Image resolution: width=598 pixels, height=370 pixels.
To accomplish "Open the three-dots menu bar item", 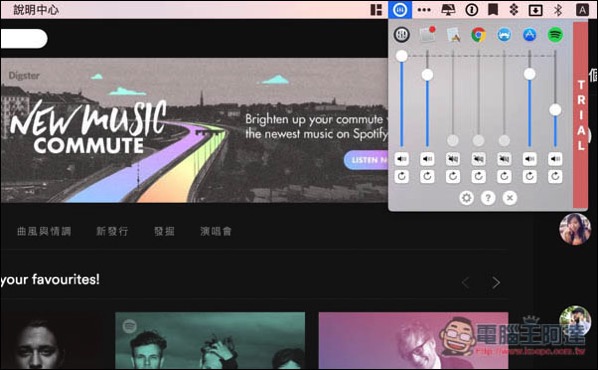I will pos(424,10).
